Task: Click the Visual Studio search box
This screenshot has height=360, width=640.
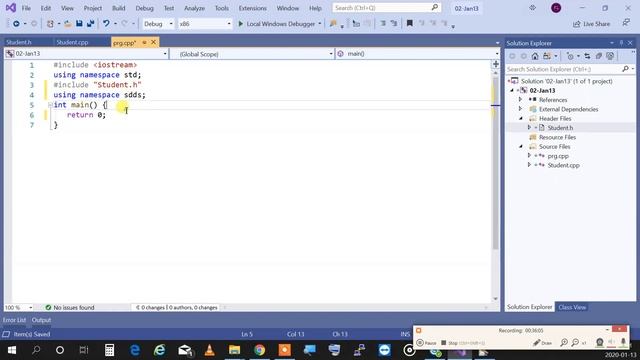Action: coord(386,8)
